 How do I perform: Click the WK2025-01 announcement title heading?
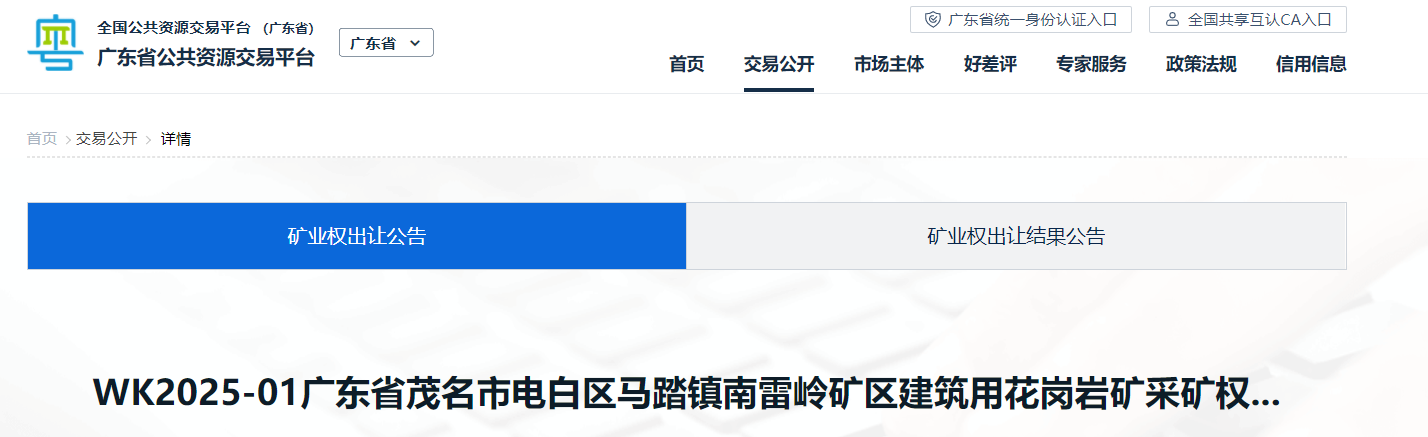[x=686, y=393]
